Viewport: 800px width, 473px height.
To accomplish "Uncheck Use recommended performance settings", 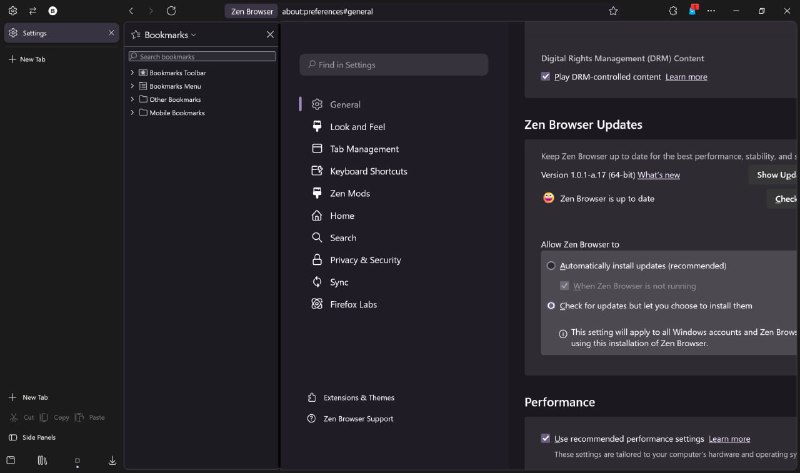I will pos(546,438).
